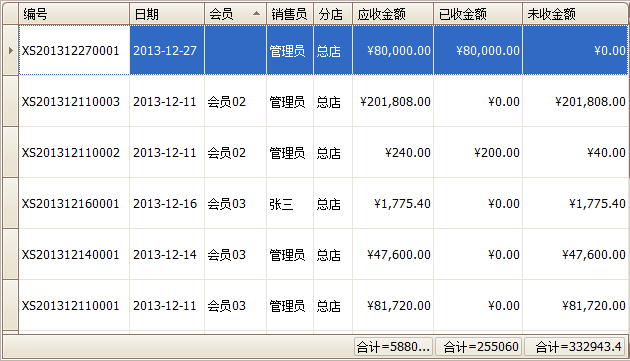Click the footer total 合计=255060
Image resolution: width=630 pixels, height=361 pixels.
pyautogui.click(x=478, y=347)
